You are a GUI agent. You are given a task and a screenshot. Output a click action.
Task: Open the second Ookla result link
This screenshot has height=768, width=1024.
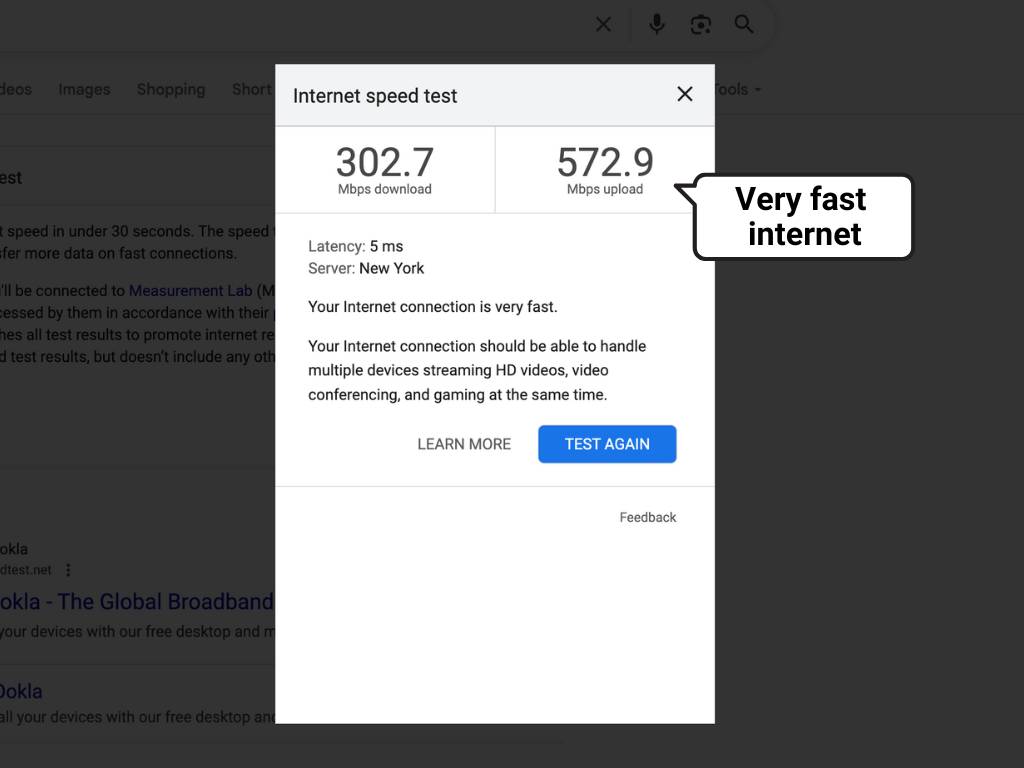point(21,691)
